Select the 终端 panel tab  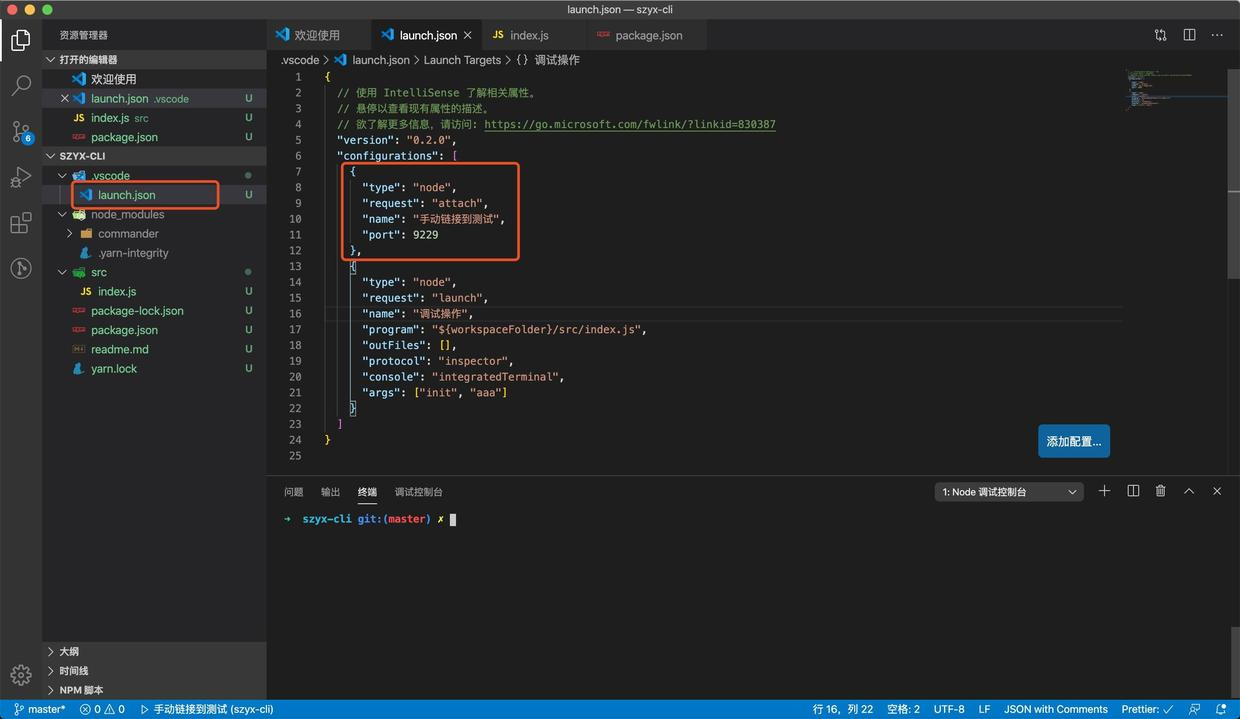click(x=367, y=492)
